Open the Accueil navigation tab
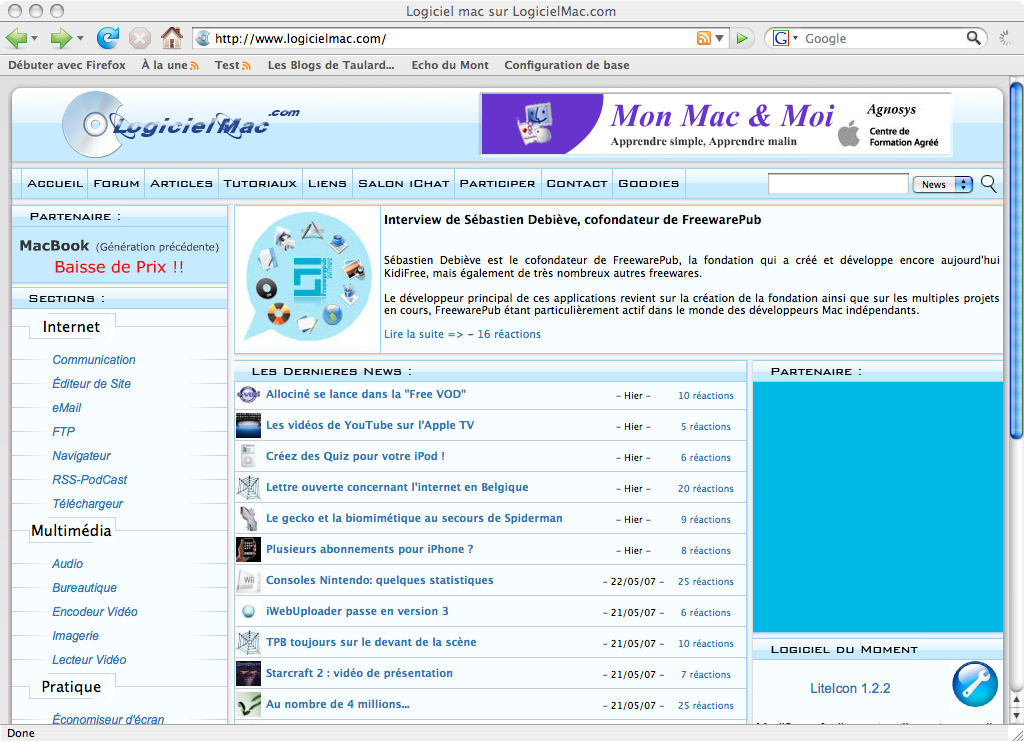Viewport: 1024px width, 742px height. pos(55,184)
